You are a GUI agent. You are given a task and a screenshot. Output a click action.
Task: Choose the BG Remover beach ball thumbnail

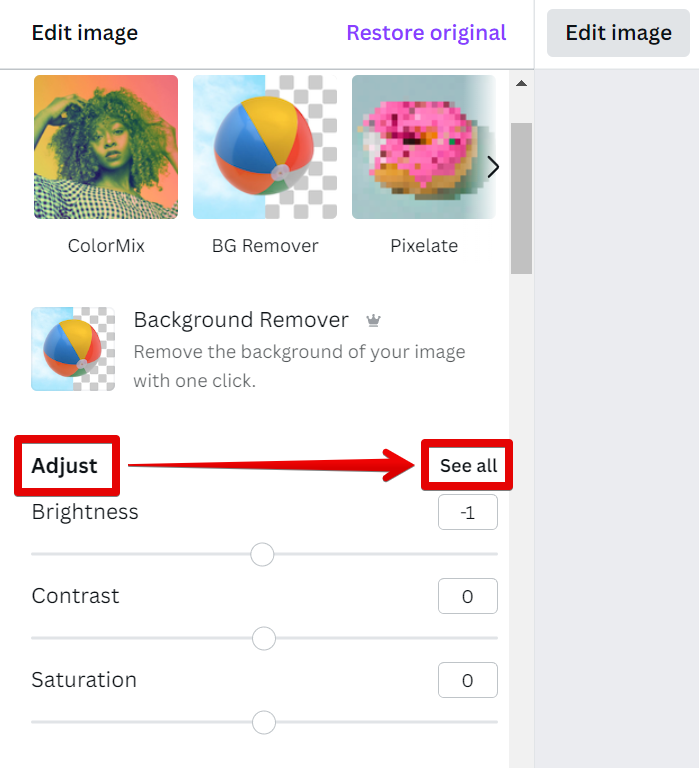coord(265,147)
